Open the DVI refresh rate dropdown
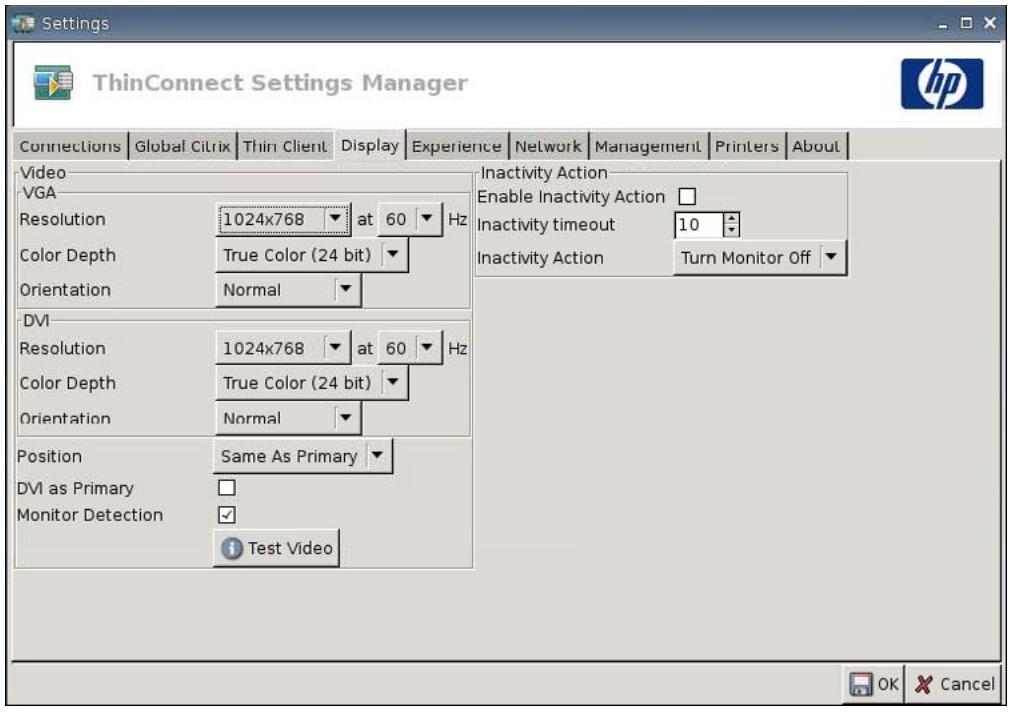1012x712 pixels. tap(410, 349)
